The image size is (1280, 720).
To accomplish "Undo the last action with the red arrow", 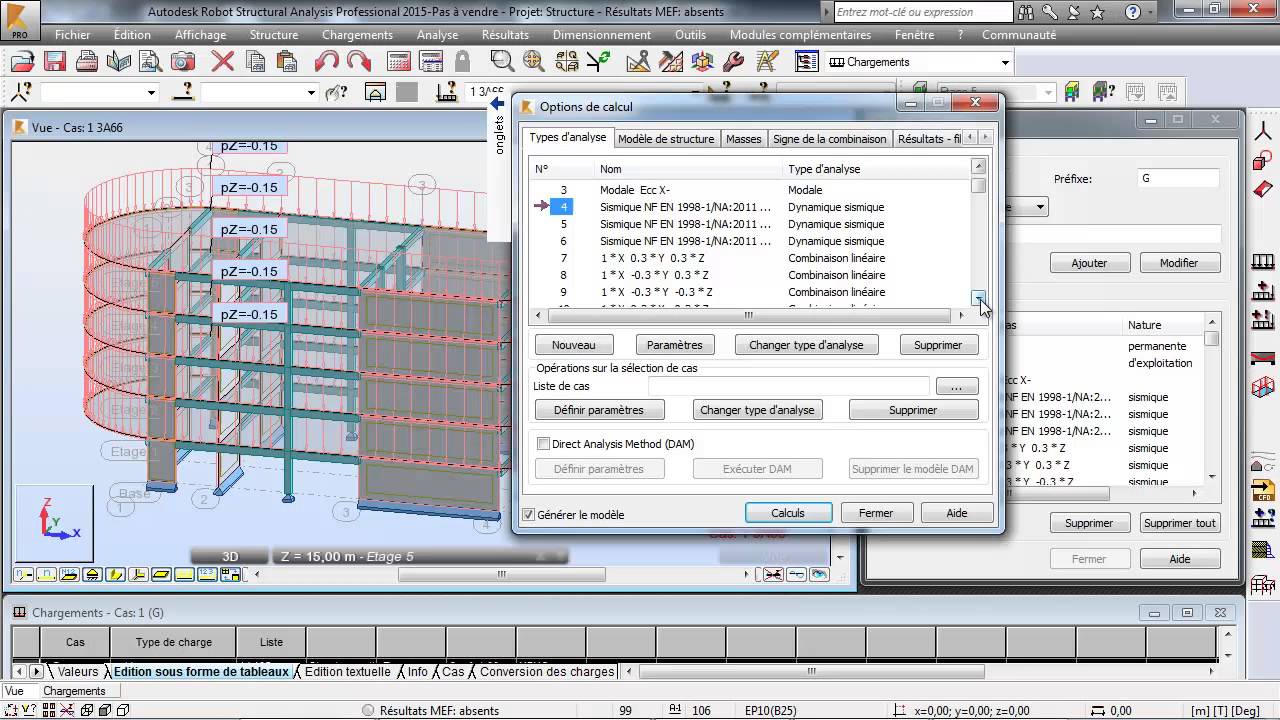I will [x=326, y=61].
